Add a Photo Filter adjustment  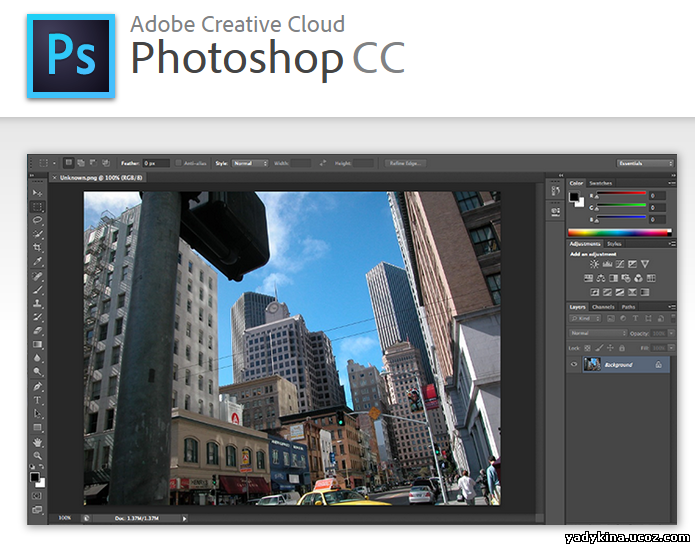point(626,278)
